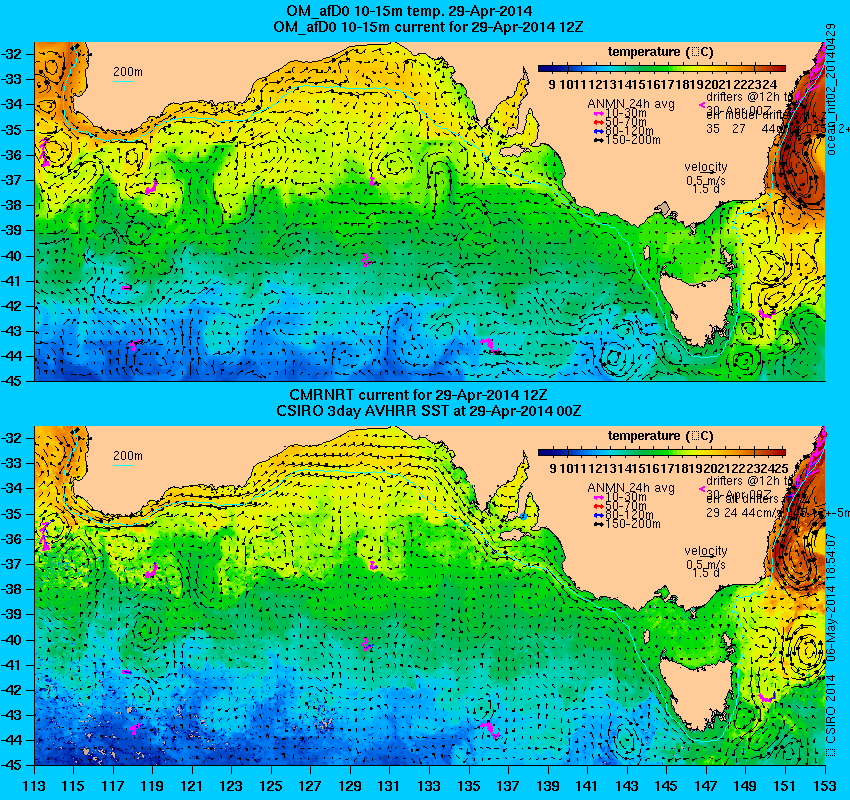Click longitude label '153' on bottom axis

click(x=824, y=786)
